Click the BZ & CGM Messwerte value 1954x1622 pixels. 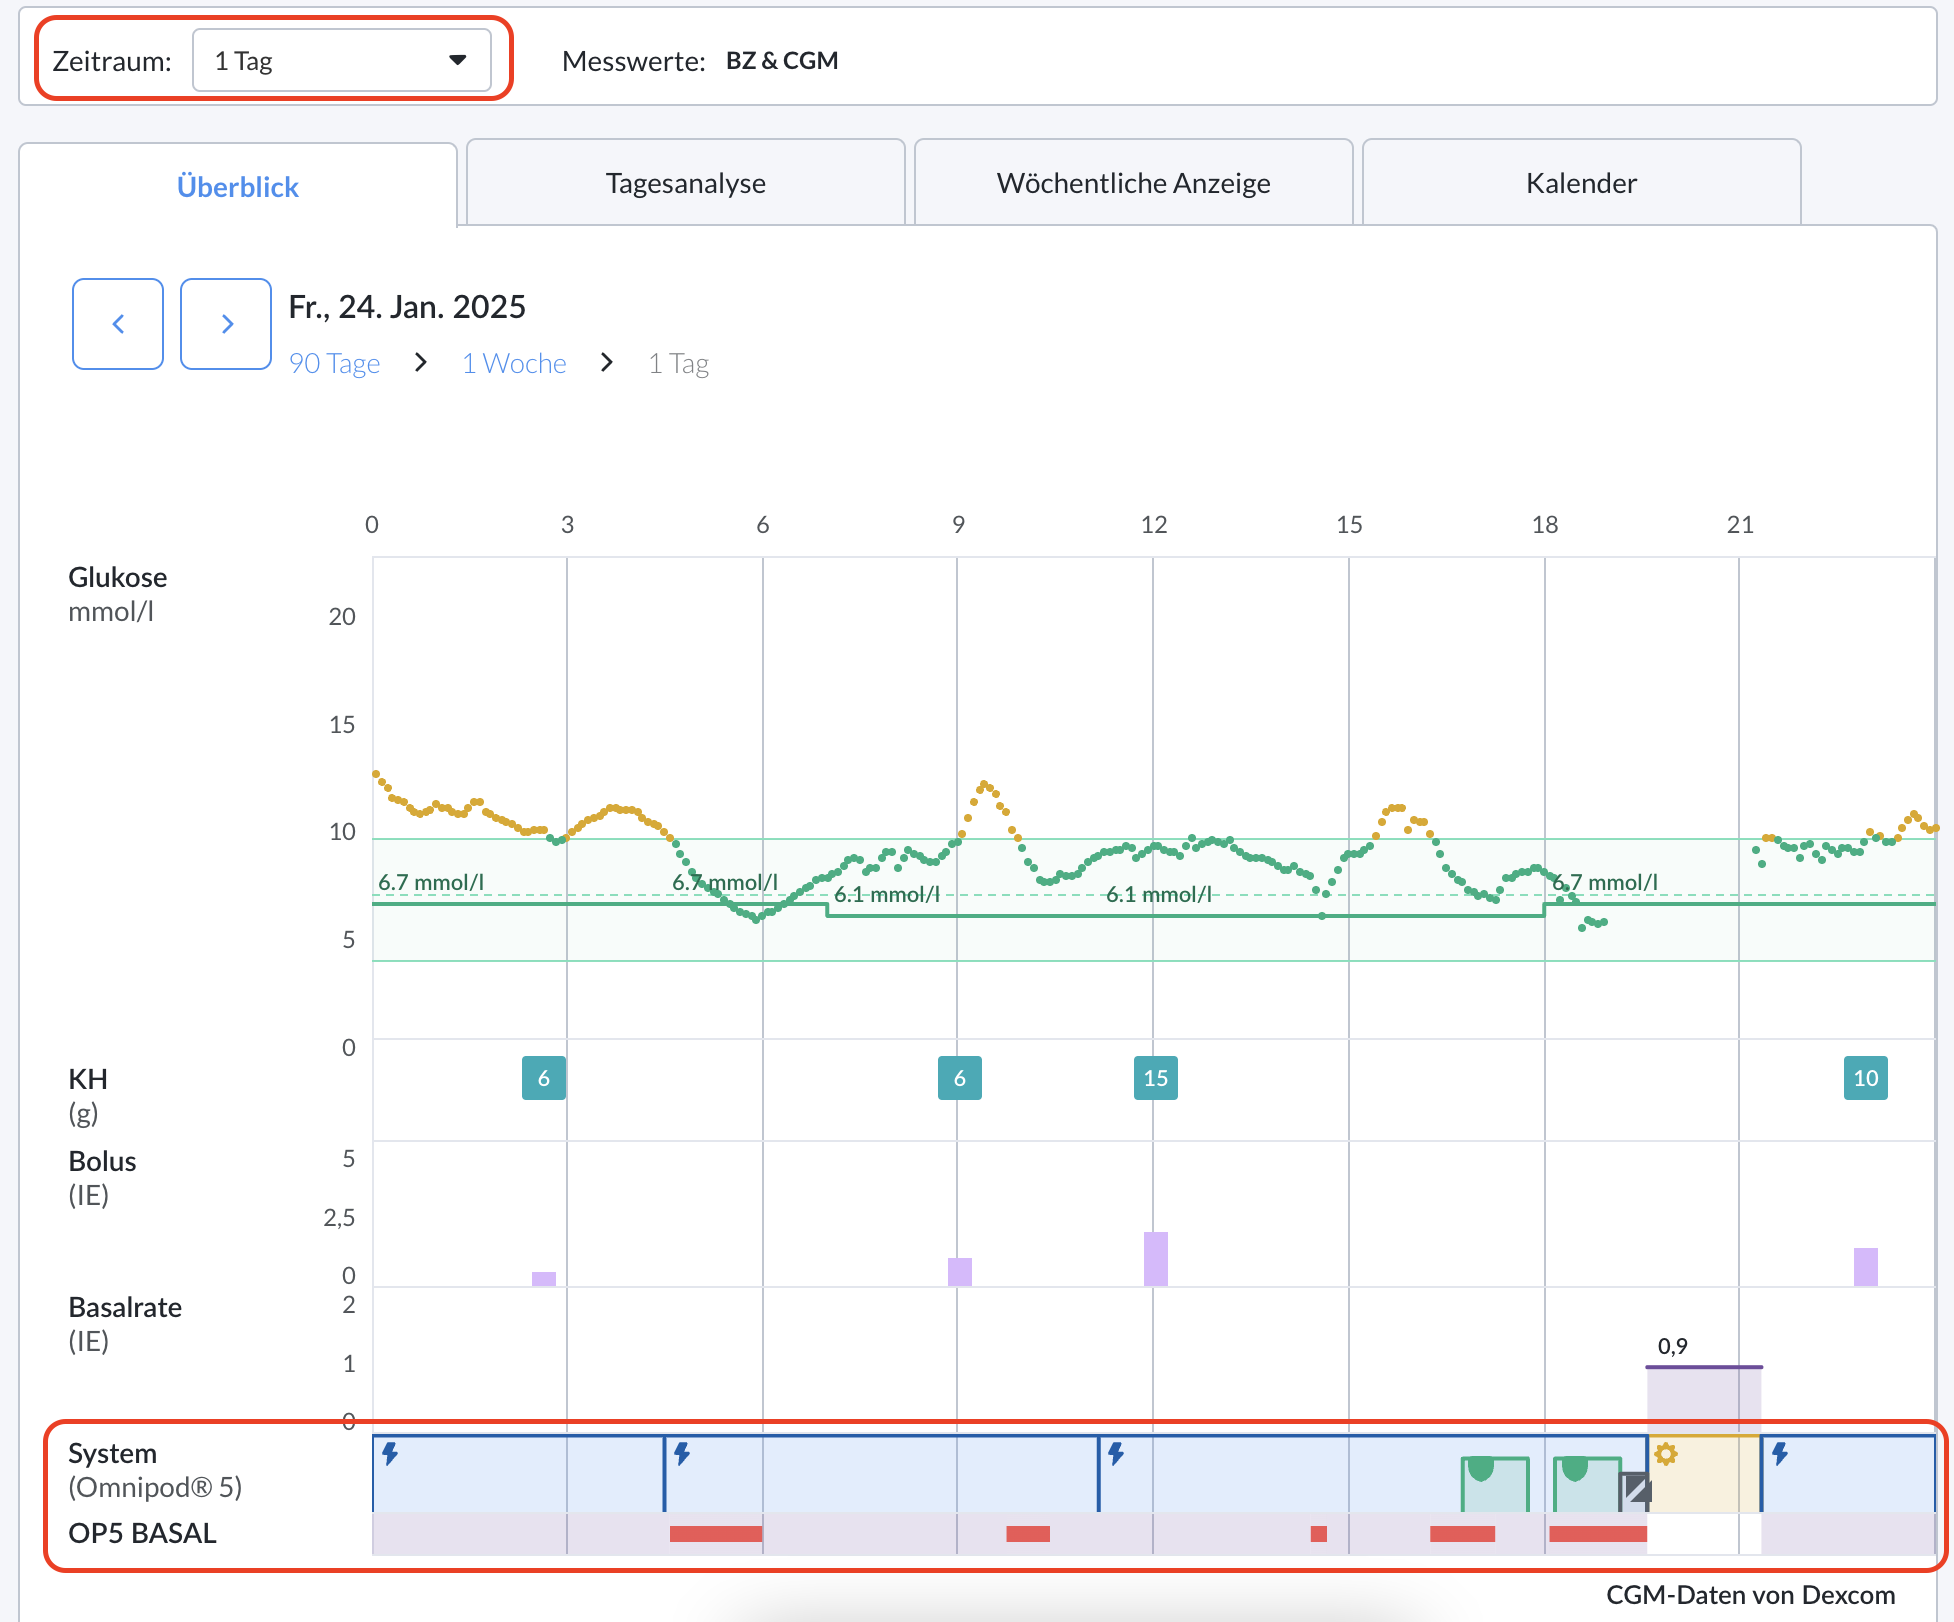(x=782, y=61)
